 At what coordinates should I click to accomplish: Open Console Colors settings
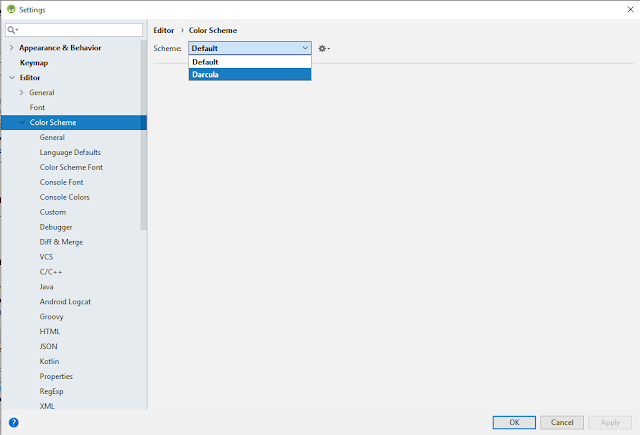click(64, 197)
